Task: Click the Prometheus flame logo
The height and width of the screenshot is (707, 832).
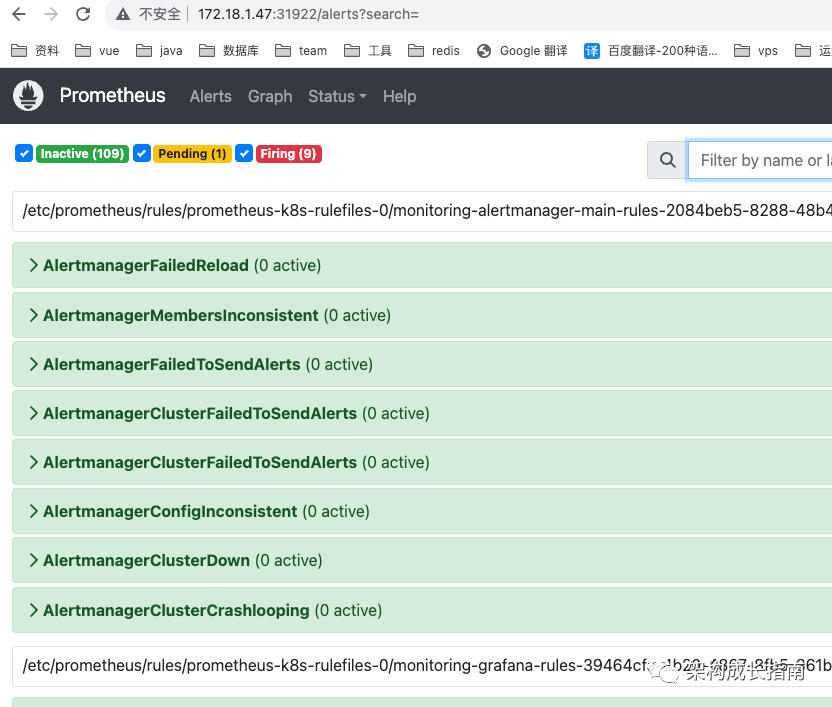Action: pyautogui.click(x=28, y=96)
